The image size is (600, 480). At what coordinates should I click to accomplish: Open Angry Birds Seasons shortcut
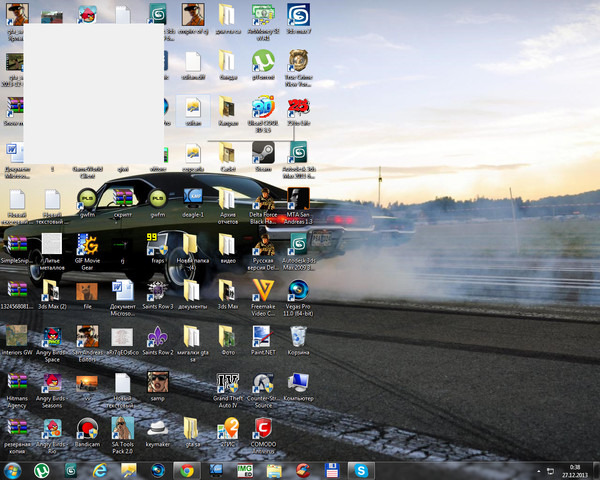tap(52, 384)
